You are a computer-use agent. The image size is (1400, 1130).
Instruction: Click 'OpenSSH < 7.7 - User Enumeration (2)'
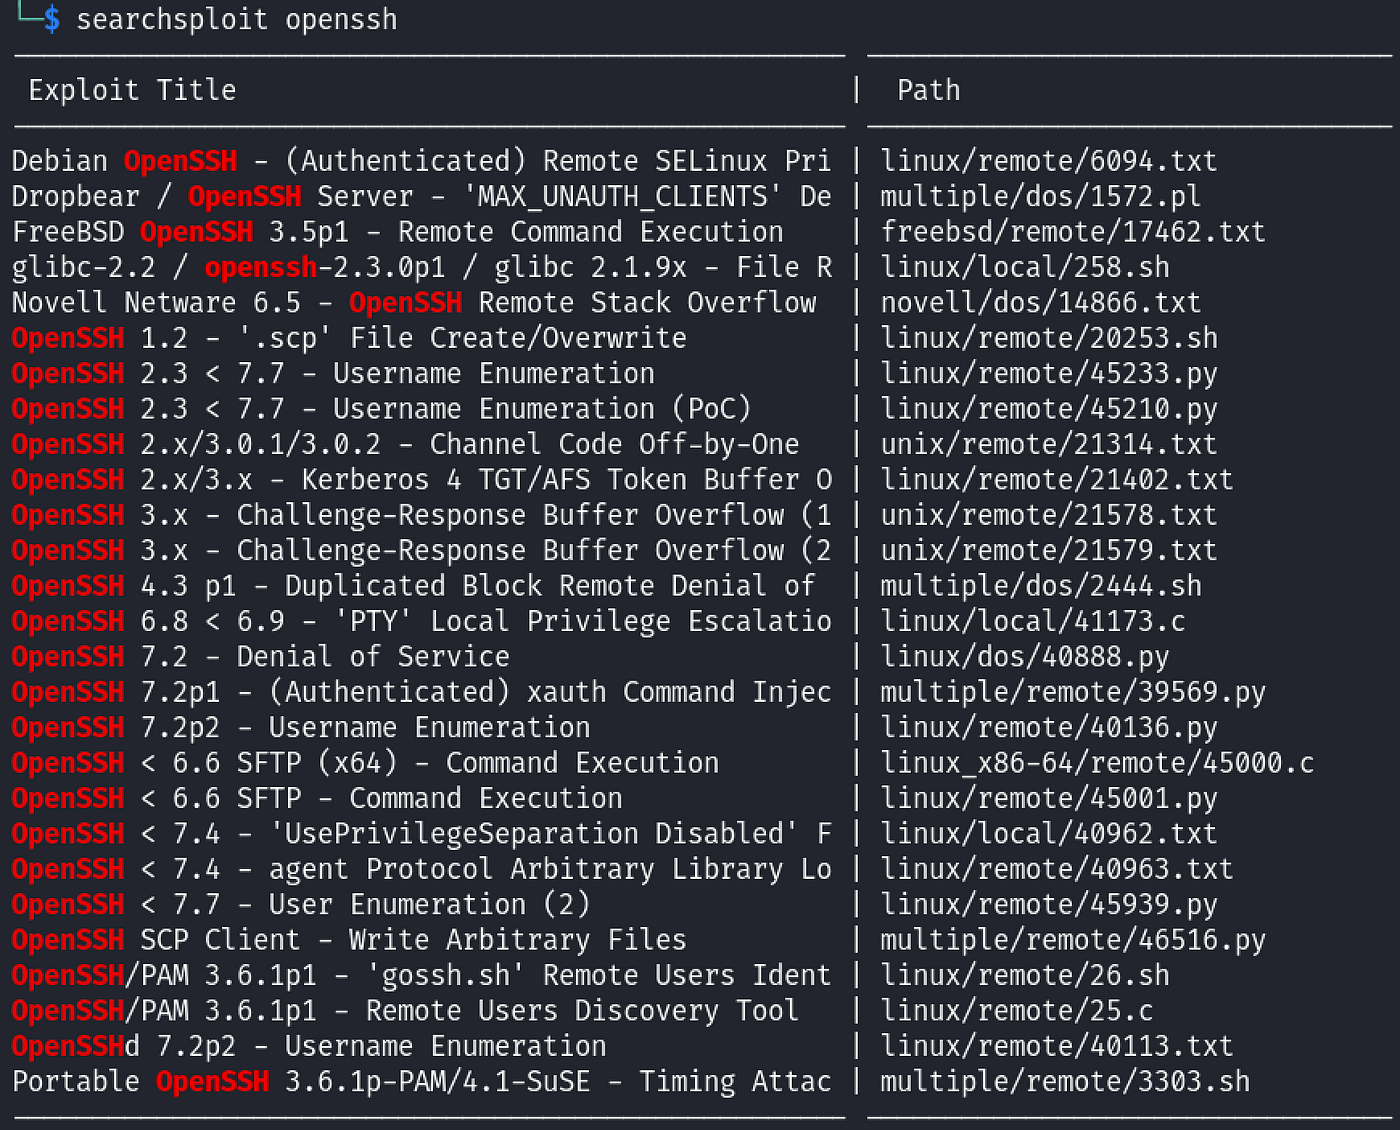tap(301, 904)
